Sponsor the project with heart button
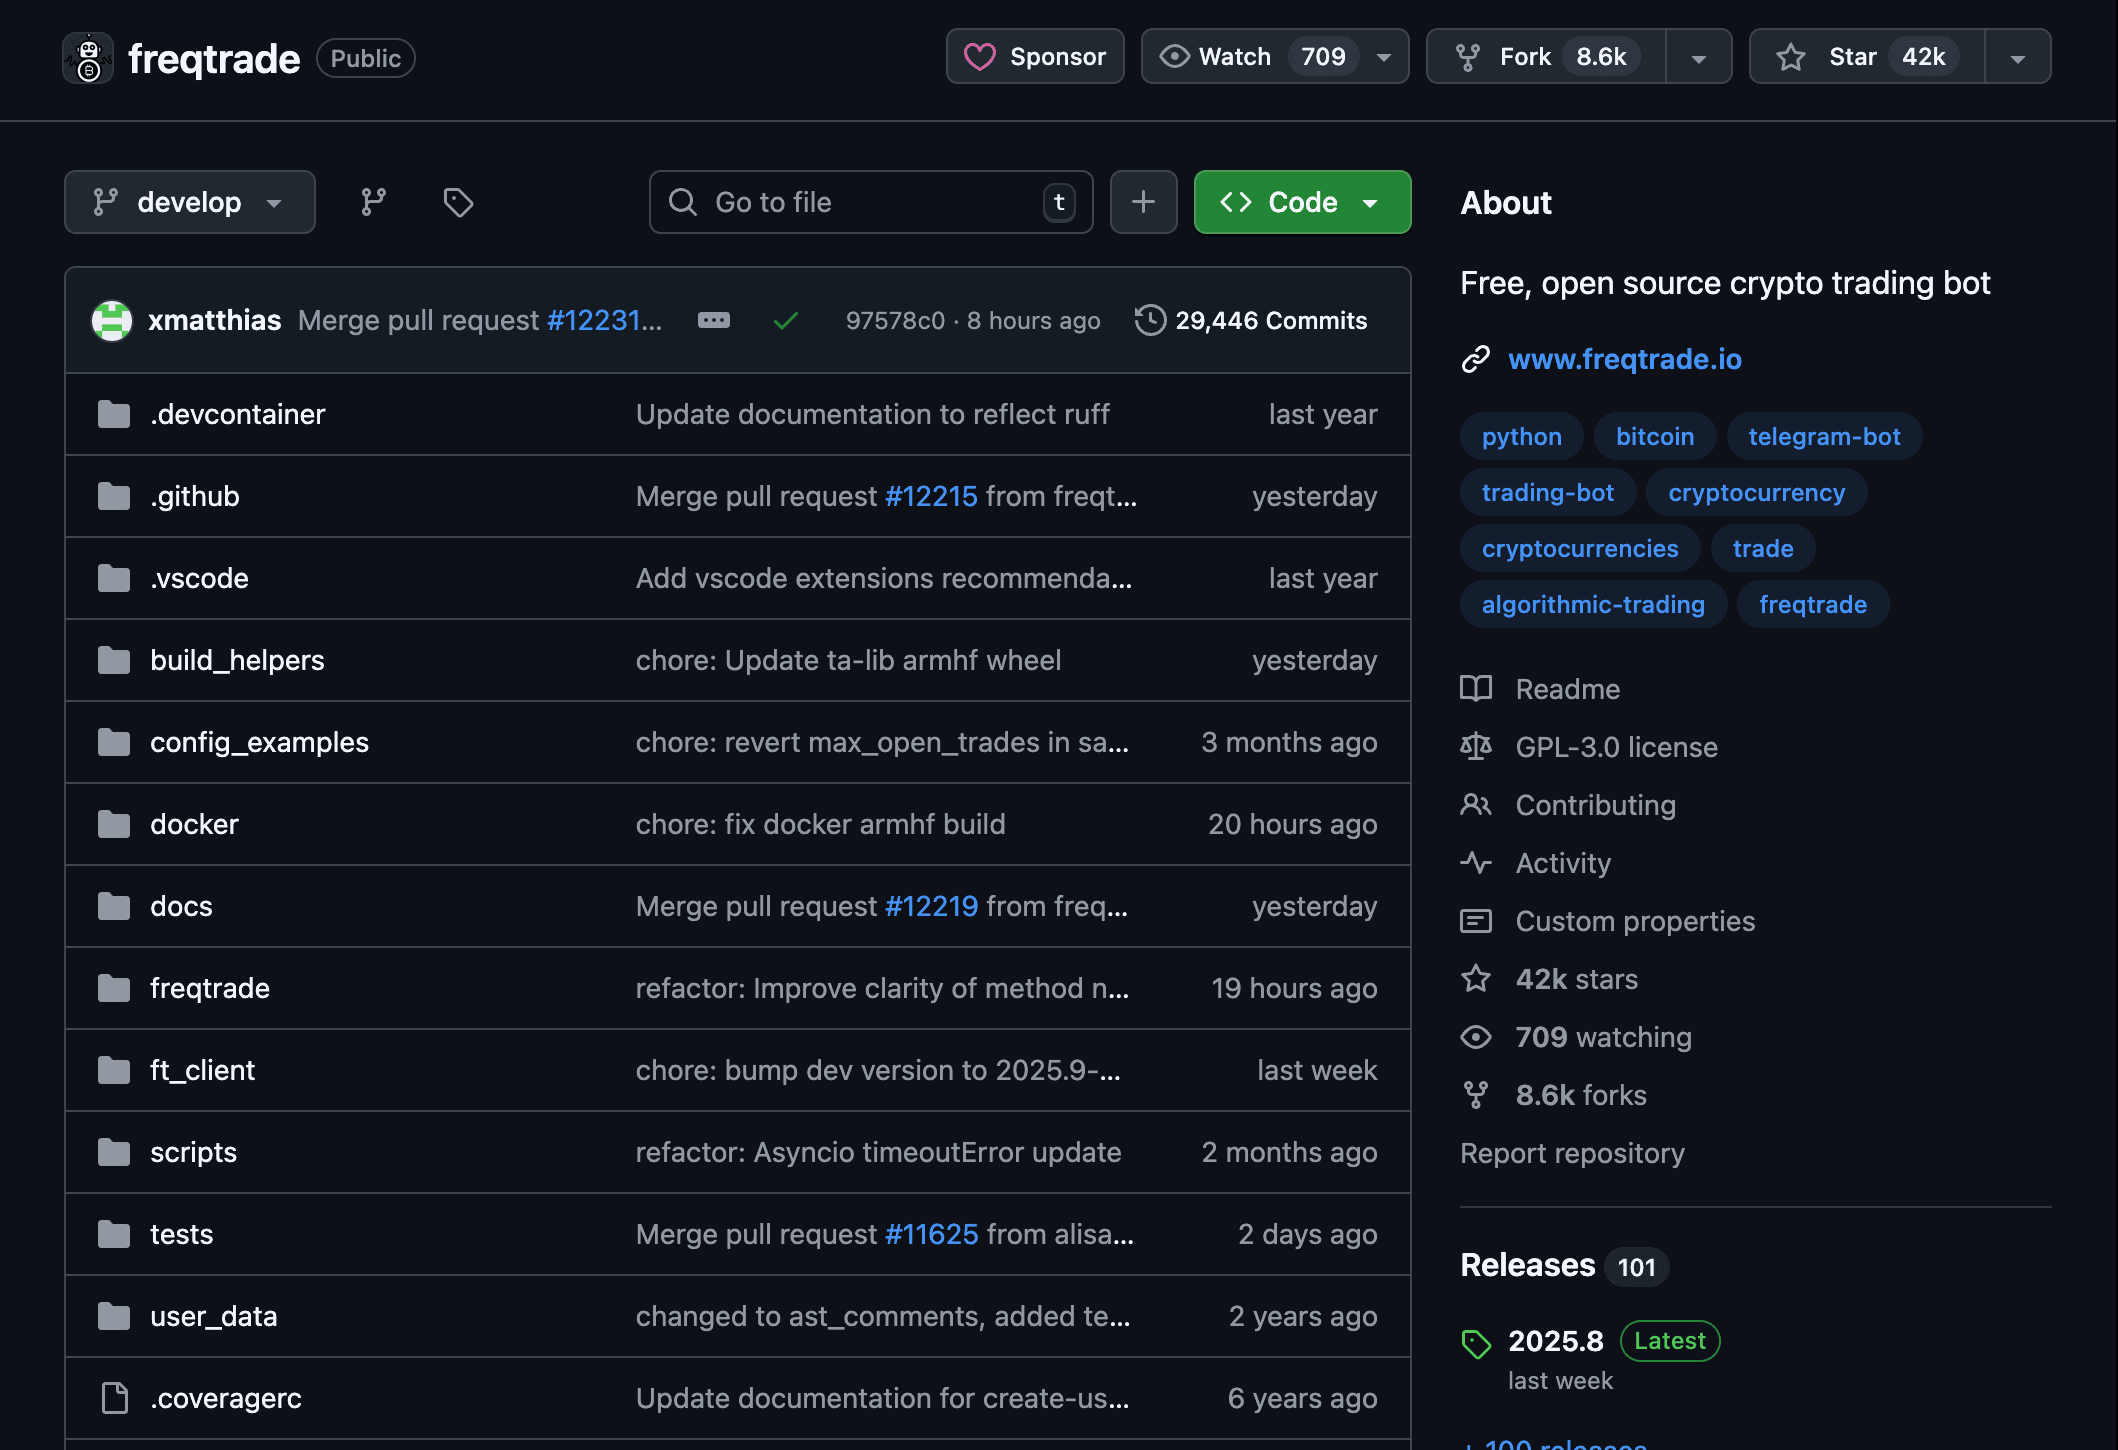Screen dimensions: 2118x1450 pos(1034,56)
